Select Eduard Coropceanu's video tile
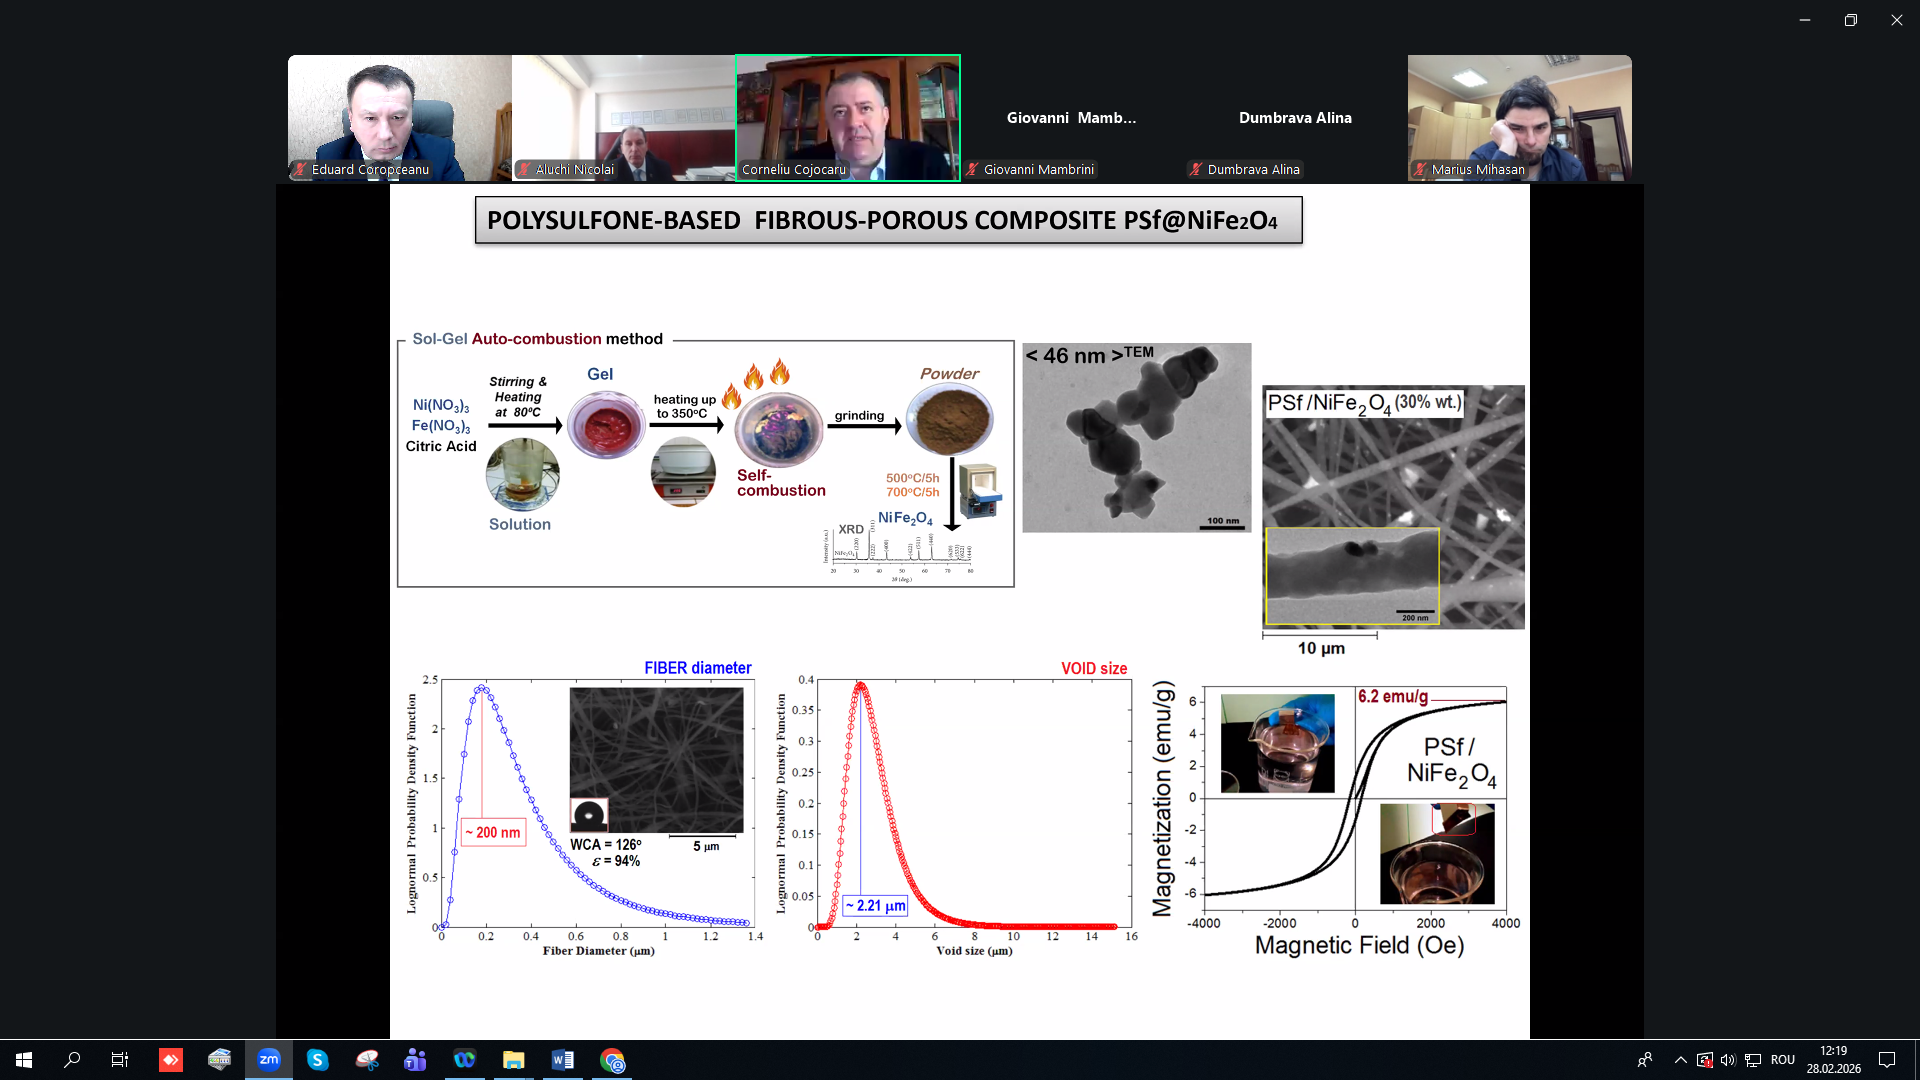 [x=400, y=118]
